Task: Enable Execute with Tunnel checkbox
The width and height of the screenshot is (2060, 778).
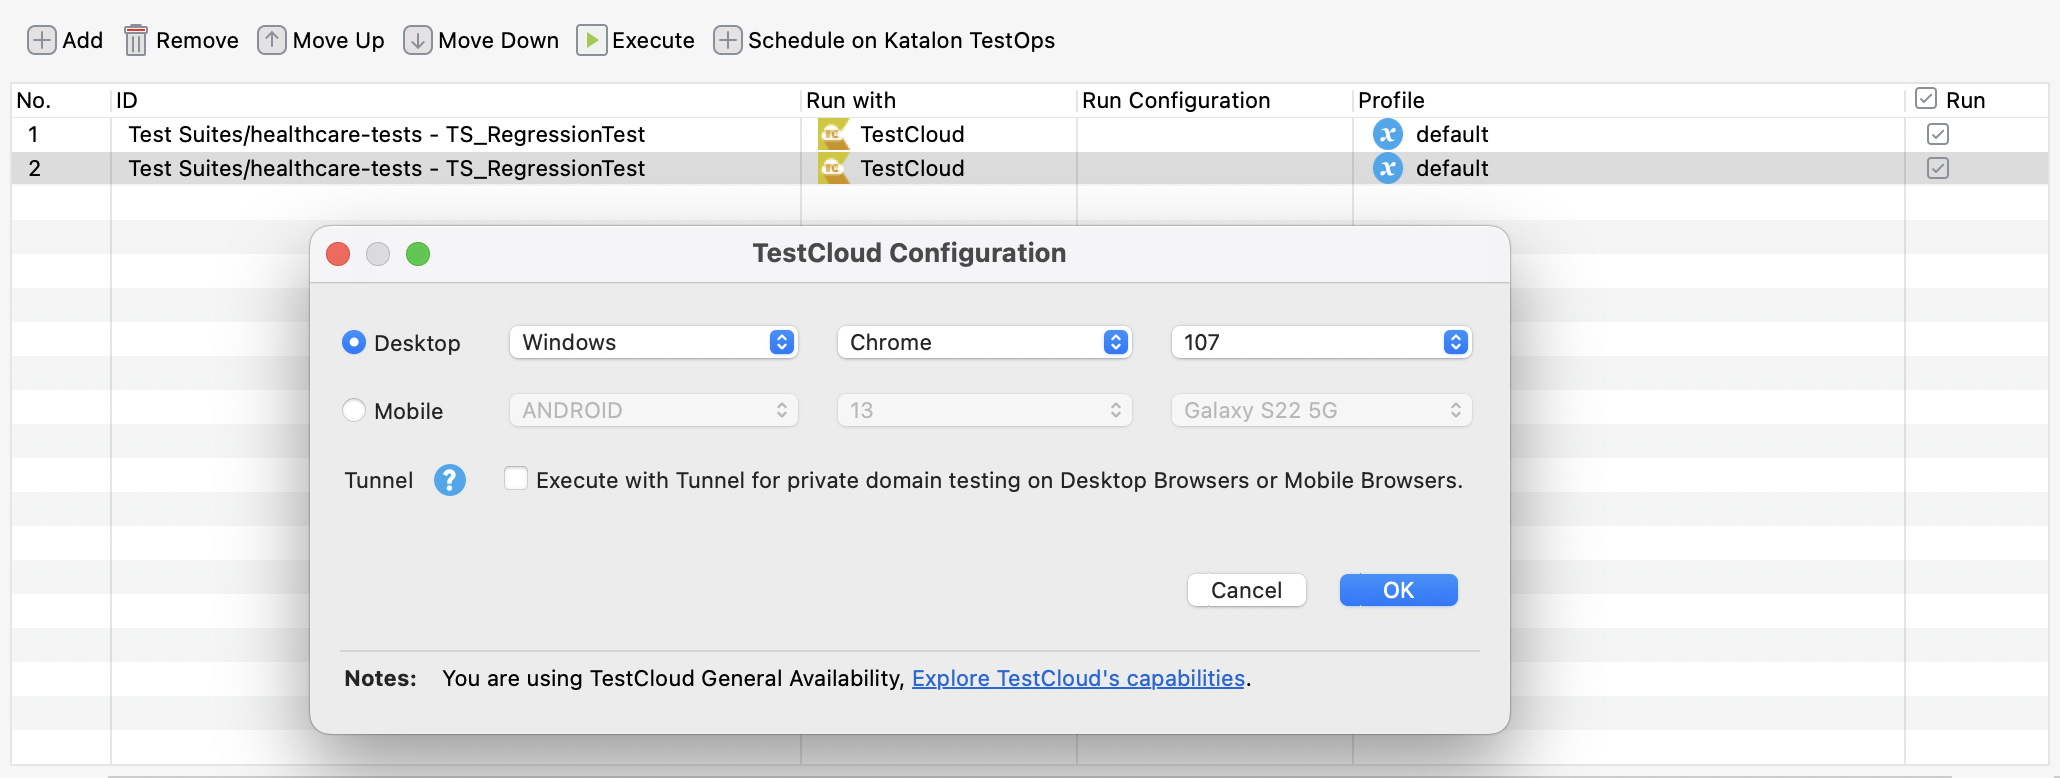Action: pyautogui.click(x=516, y=478)
